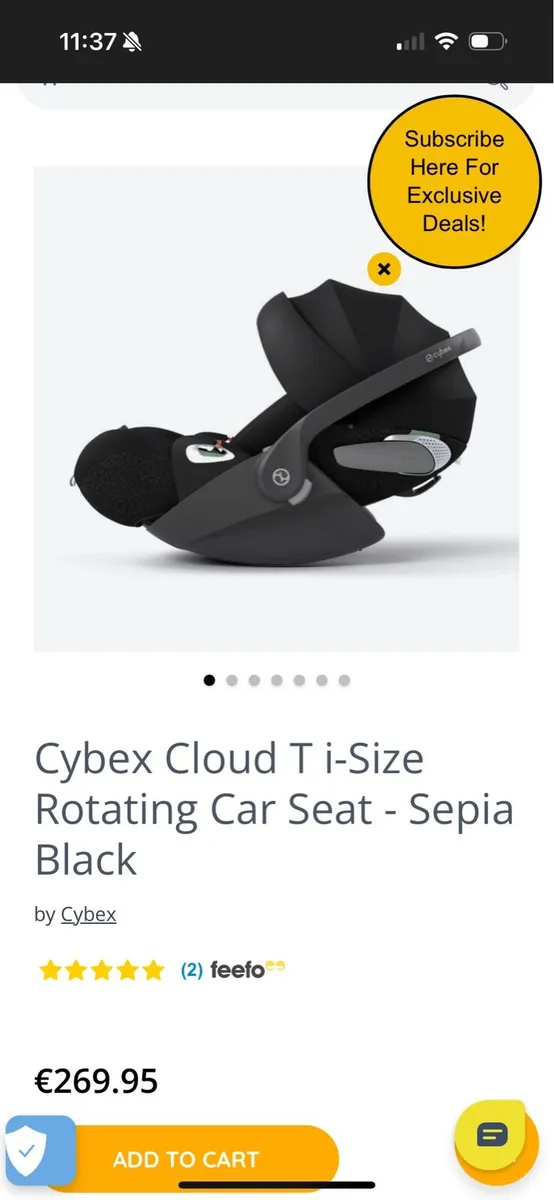Open the yellow chat support widget
Image resolution: width=554 pixels, height=1200 pixels.
(492, 1134)
